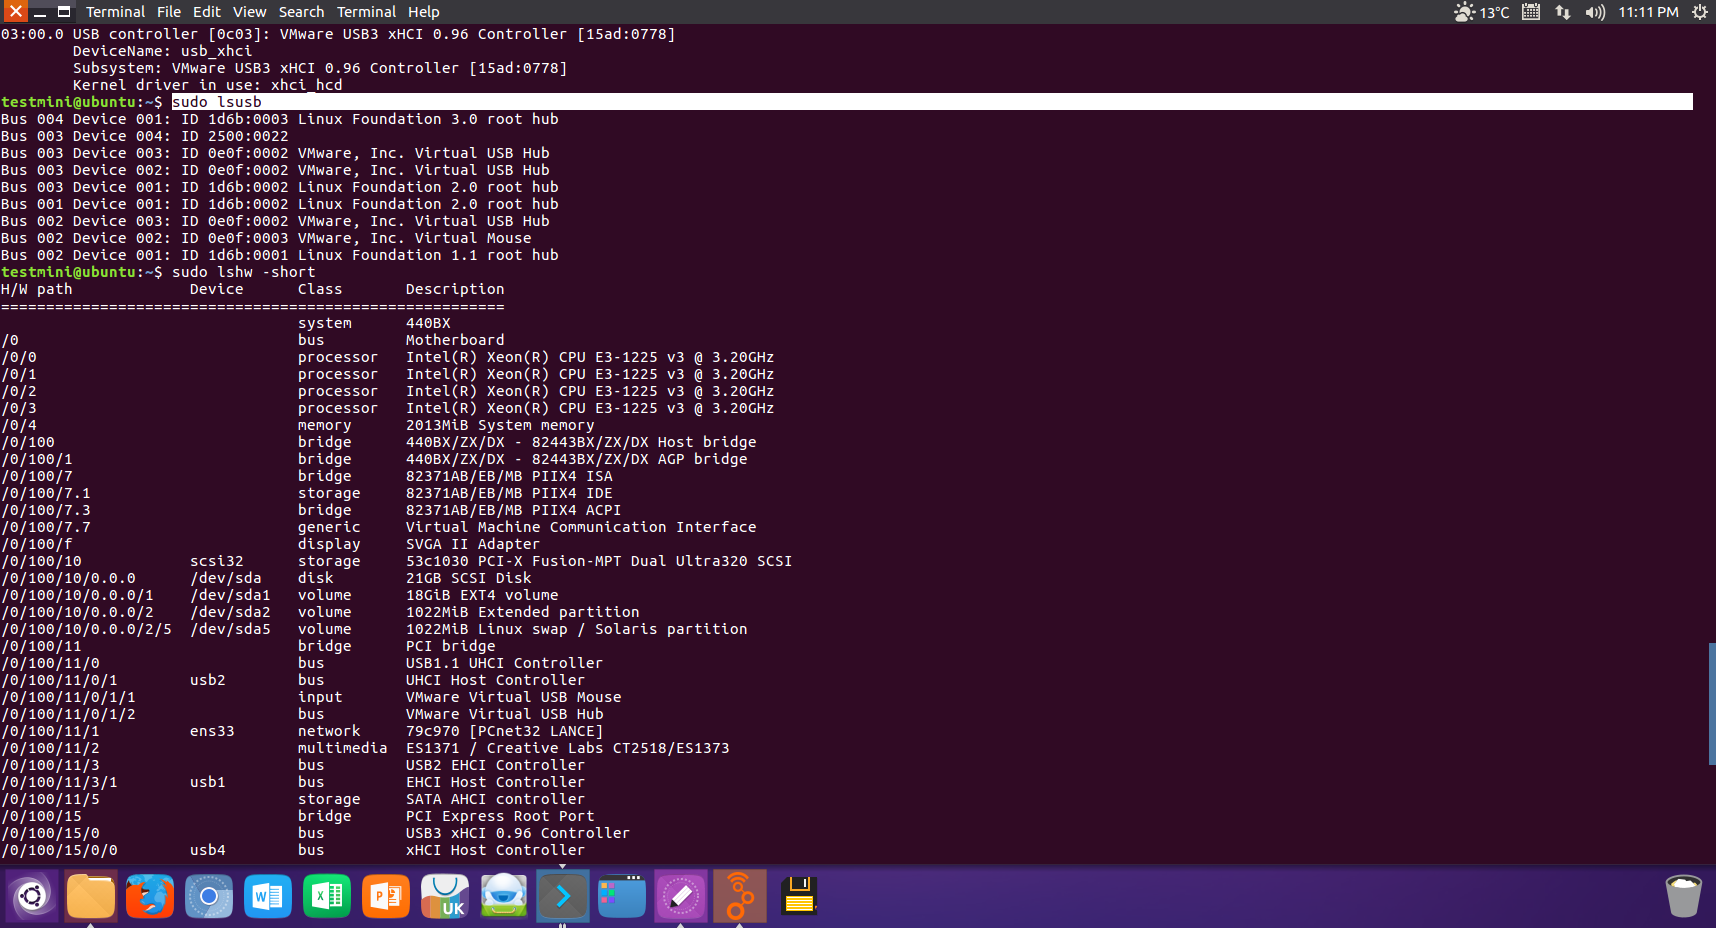Viewport: 1716px width, 928px height.
Task: Click 'SATA AHCI controller' description
Action: pyautogui.click(x=495, y=799)
